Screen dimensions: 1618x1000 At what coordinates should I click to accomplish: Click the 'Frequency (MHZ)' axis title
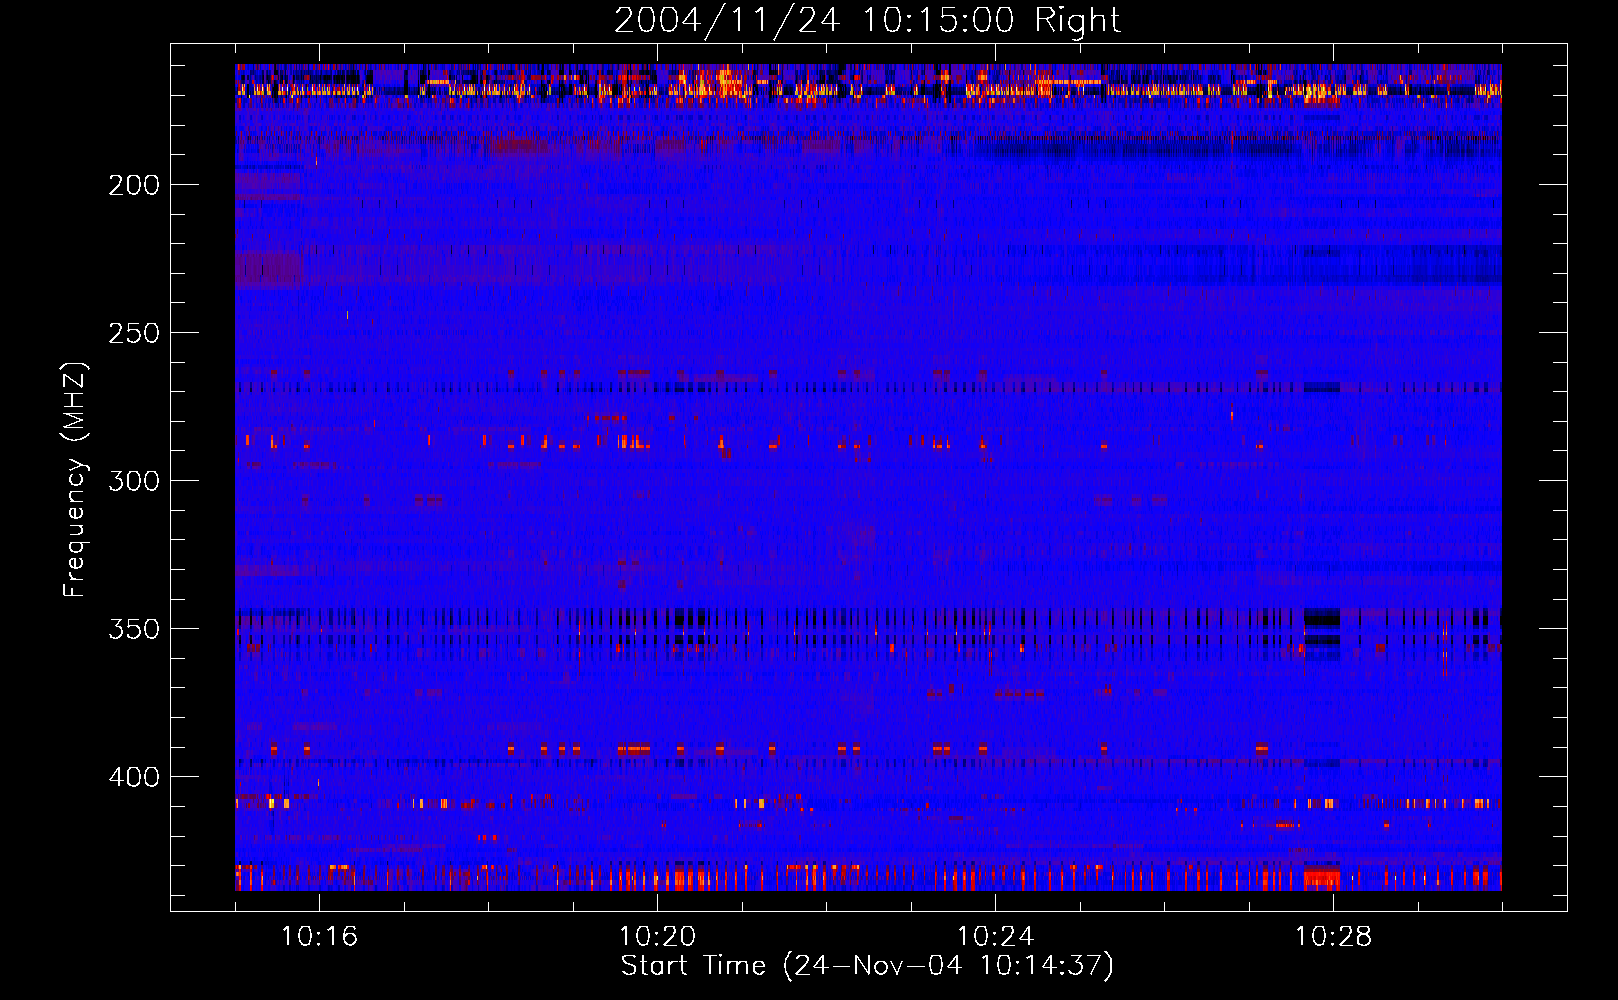pyautogui.click(x=75, y=479)
